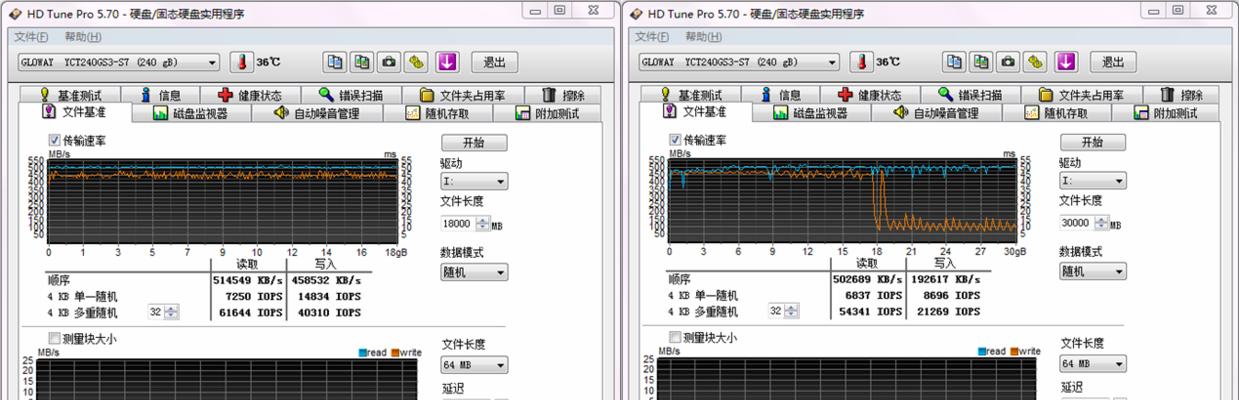Open 64 MB file length dropdown, left window

click(x=474, y=365)
